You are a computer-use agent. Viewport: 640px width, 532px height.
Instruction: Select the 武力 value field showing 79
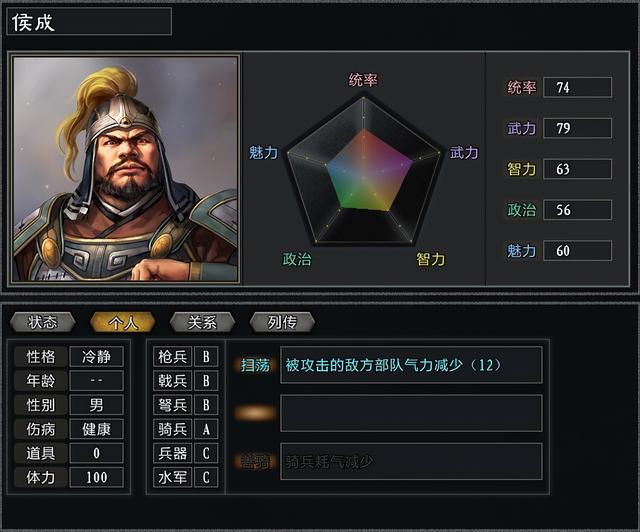pyautogui.click(x=577, y=128)
